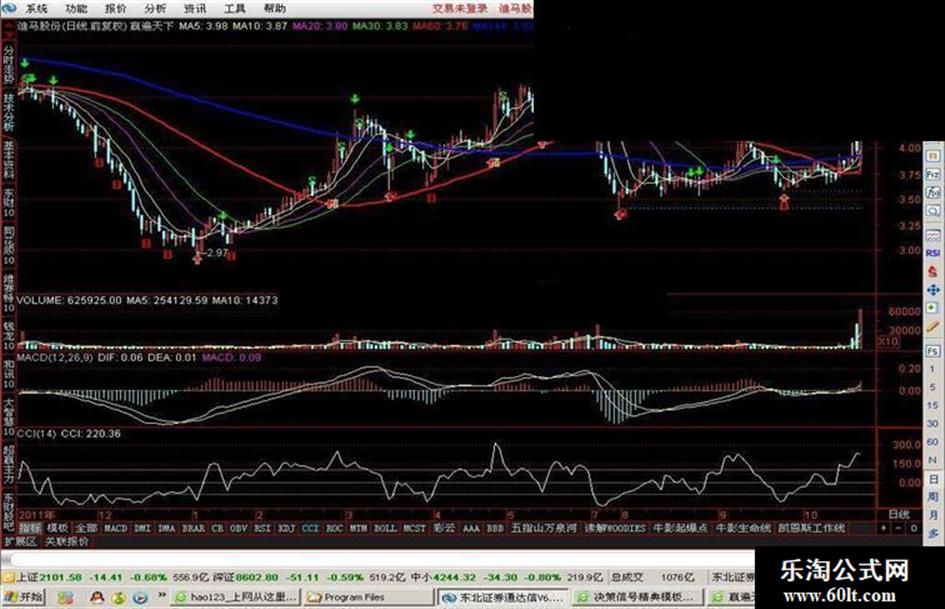Open the 工具 menu
Image resolution: width=945 pixels, height=609 pixels.
(234, 8)
